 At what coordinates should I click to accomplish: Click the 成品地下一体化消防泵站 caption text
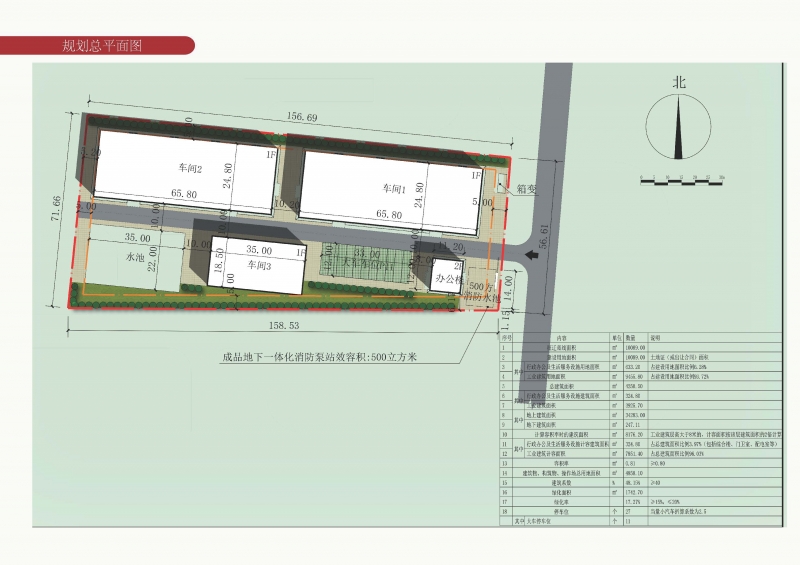point(319,355)
